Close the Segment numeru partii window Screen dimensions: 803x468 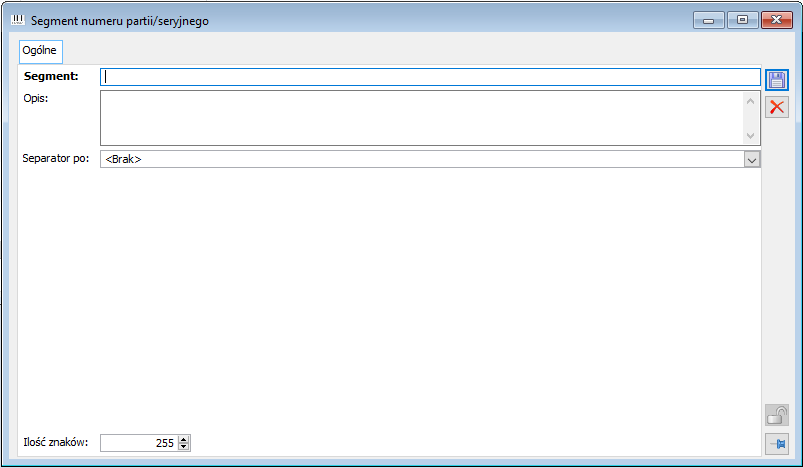point(776,20)
